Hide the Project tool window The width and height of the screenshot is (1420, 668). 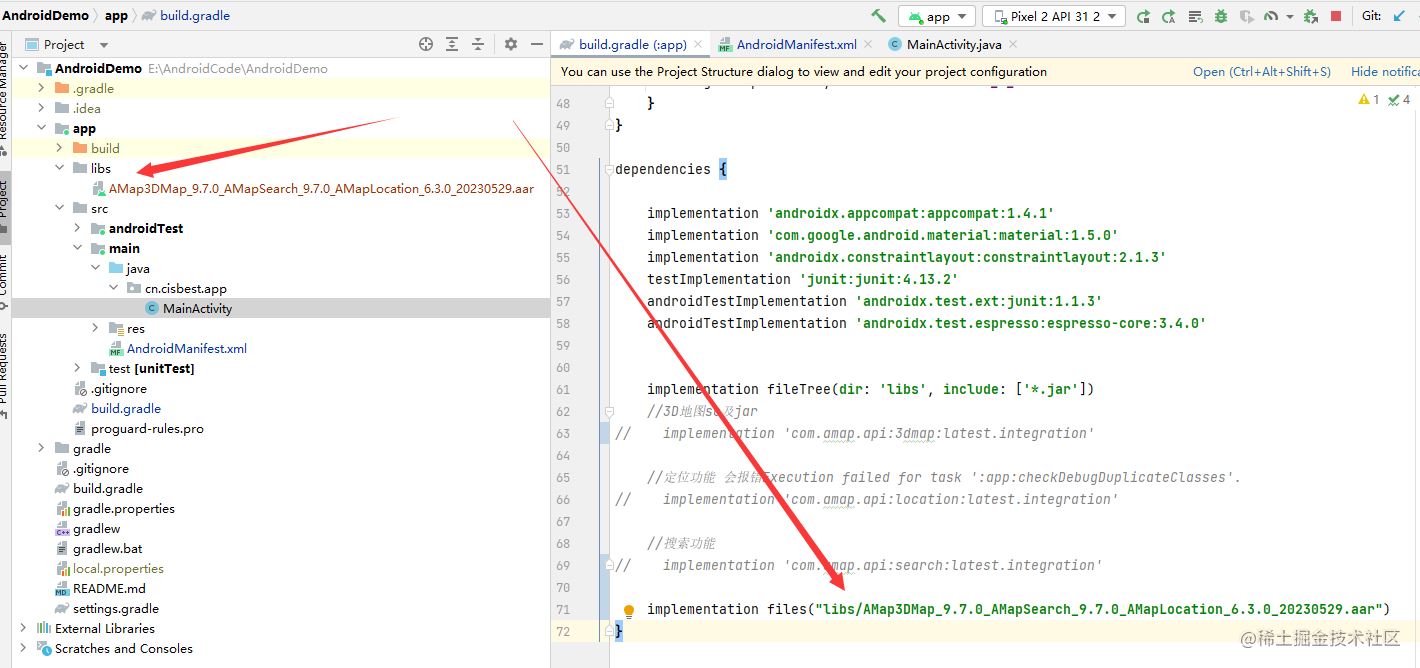(537, 44)
